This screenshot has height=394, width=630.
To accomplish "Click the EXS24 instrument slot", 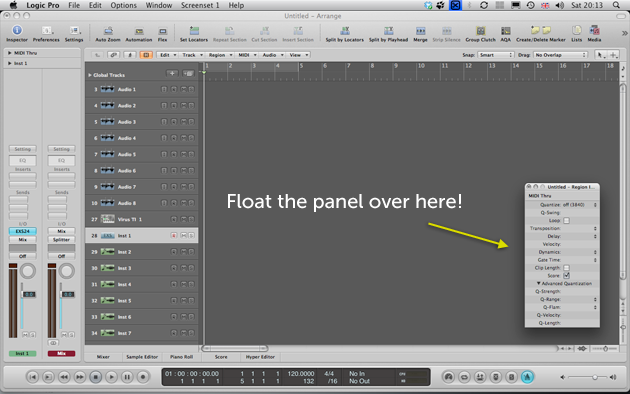I will coord(22,231).
